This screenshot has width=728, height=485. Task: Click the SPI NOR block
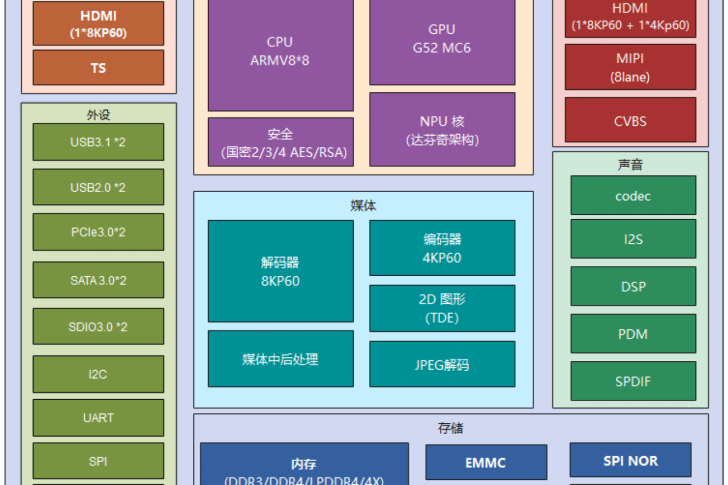[x=630, y=461]
